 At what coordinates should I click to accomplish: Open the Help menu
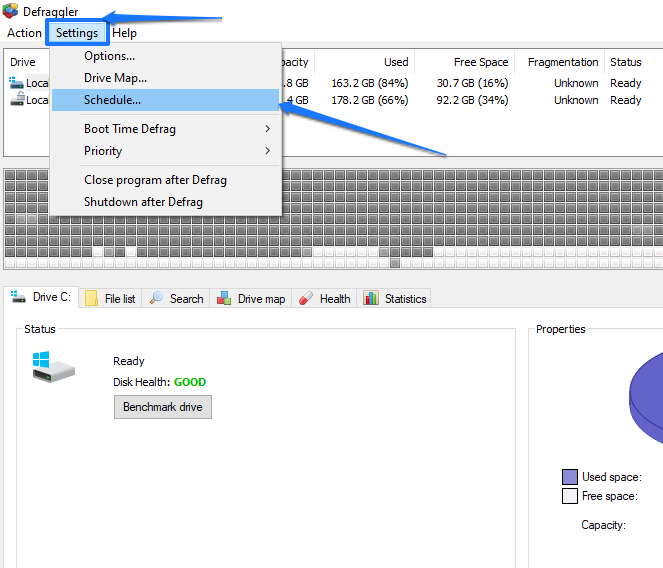pos(124,33)
